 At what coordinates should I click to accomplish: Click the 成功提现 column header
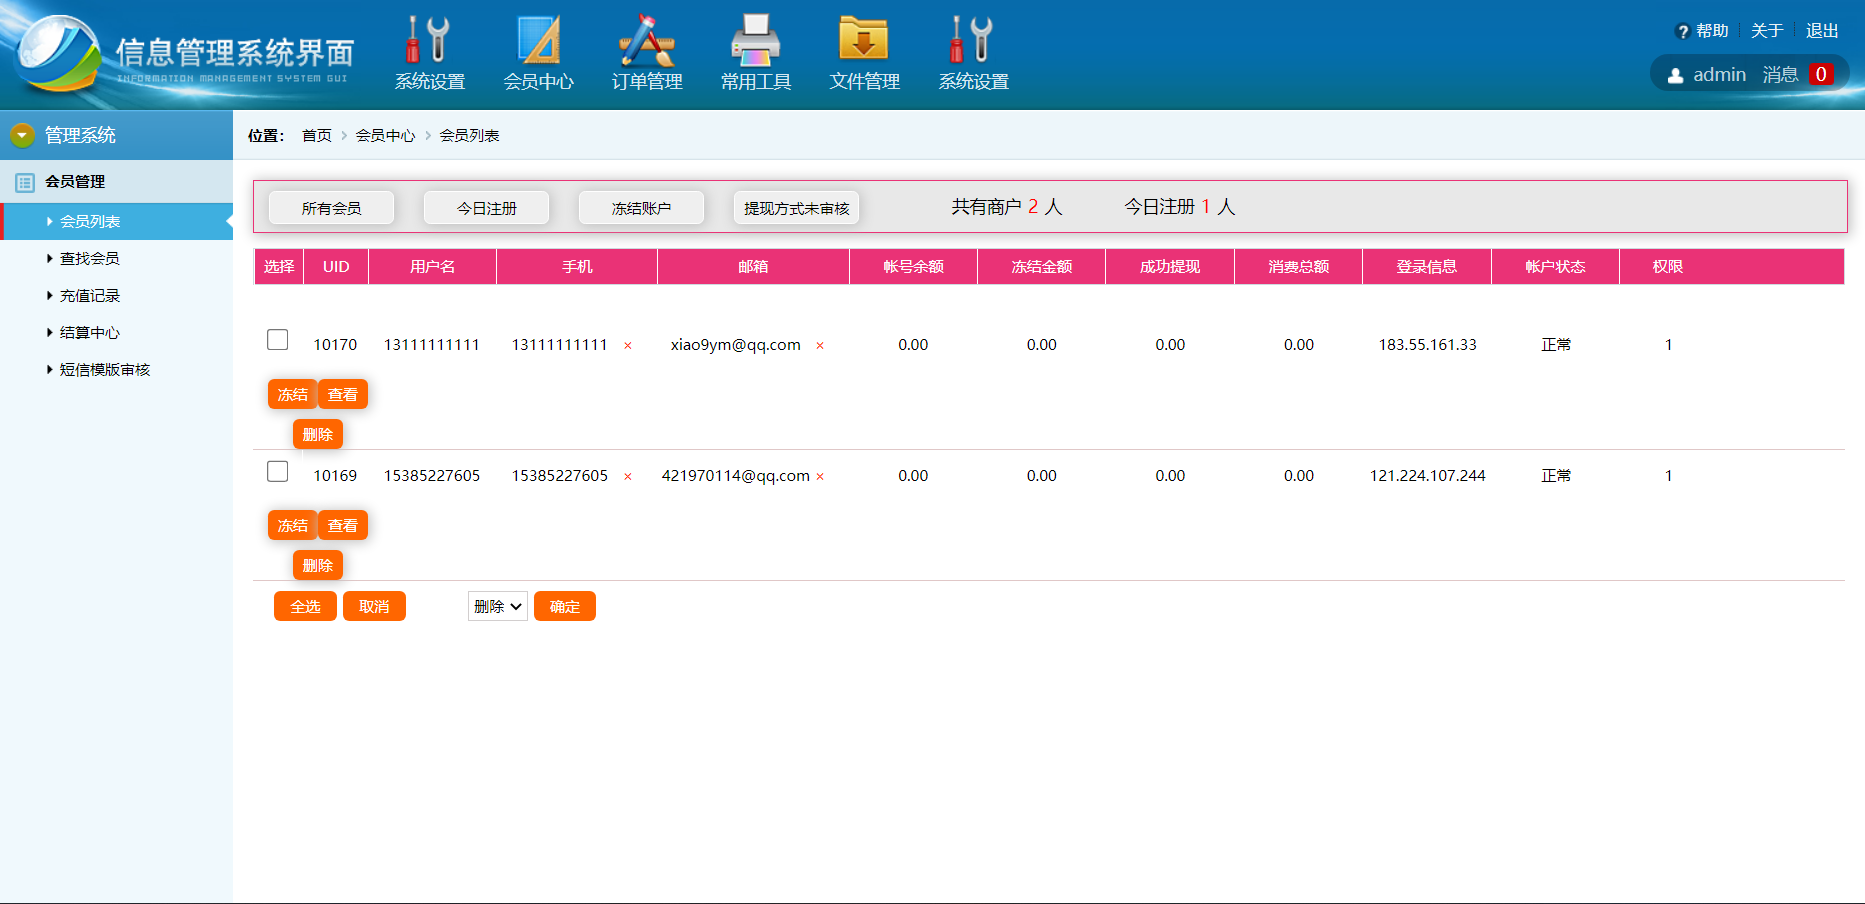pos(1170,266)
